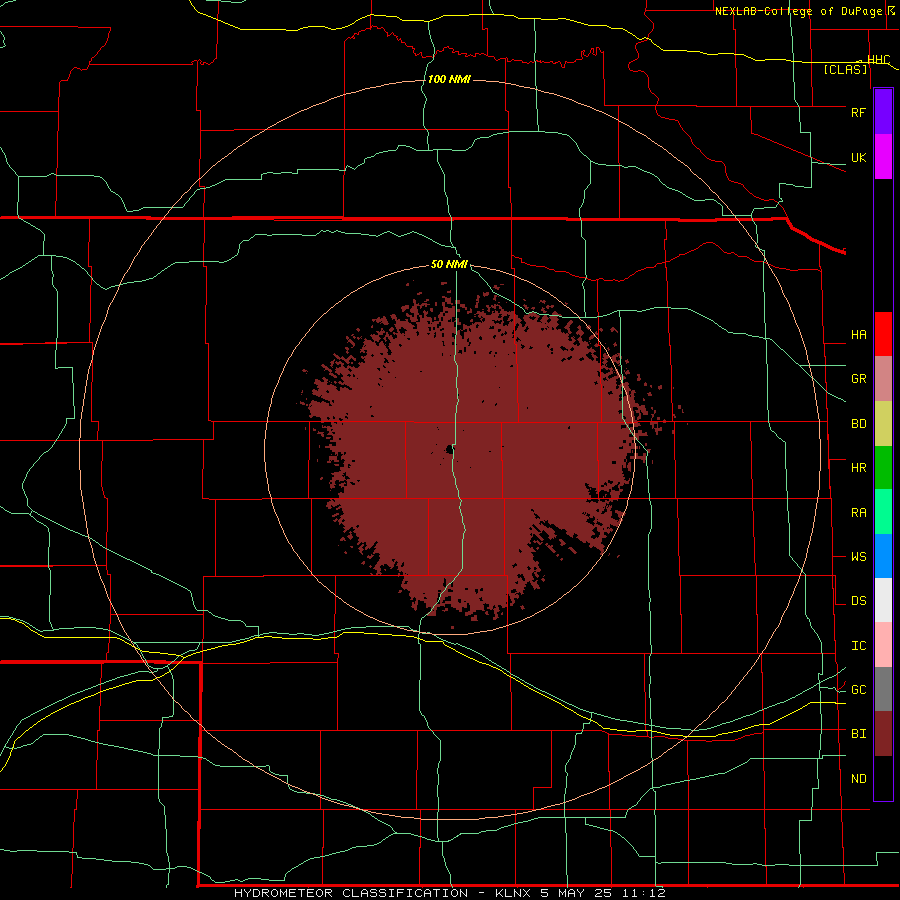
Task: Click the 'RA' legend label
Action: pyautogui.click(x=858, y=512)
